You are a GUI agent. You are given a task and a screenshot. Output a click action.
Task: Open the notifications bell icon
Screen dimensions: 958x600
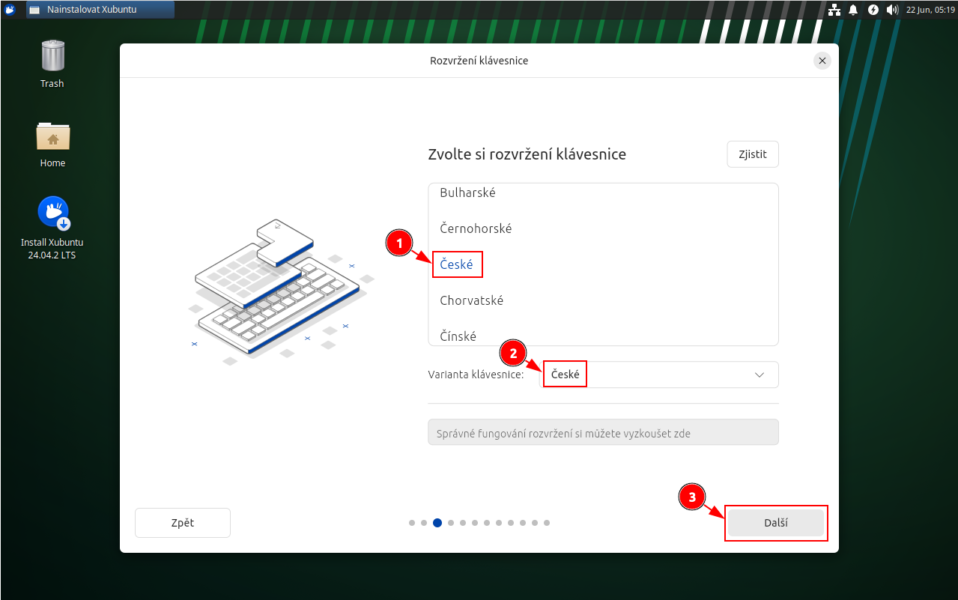(x=853, y=9)
